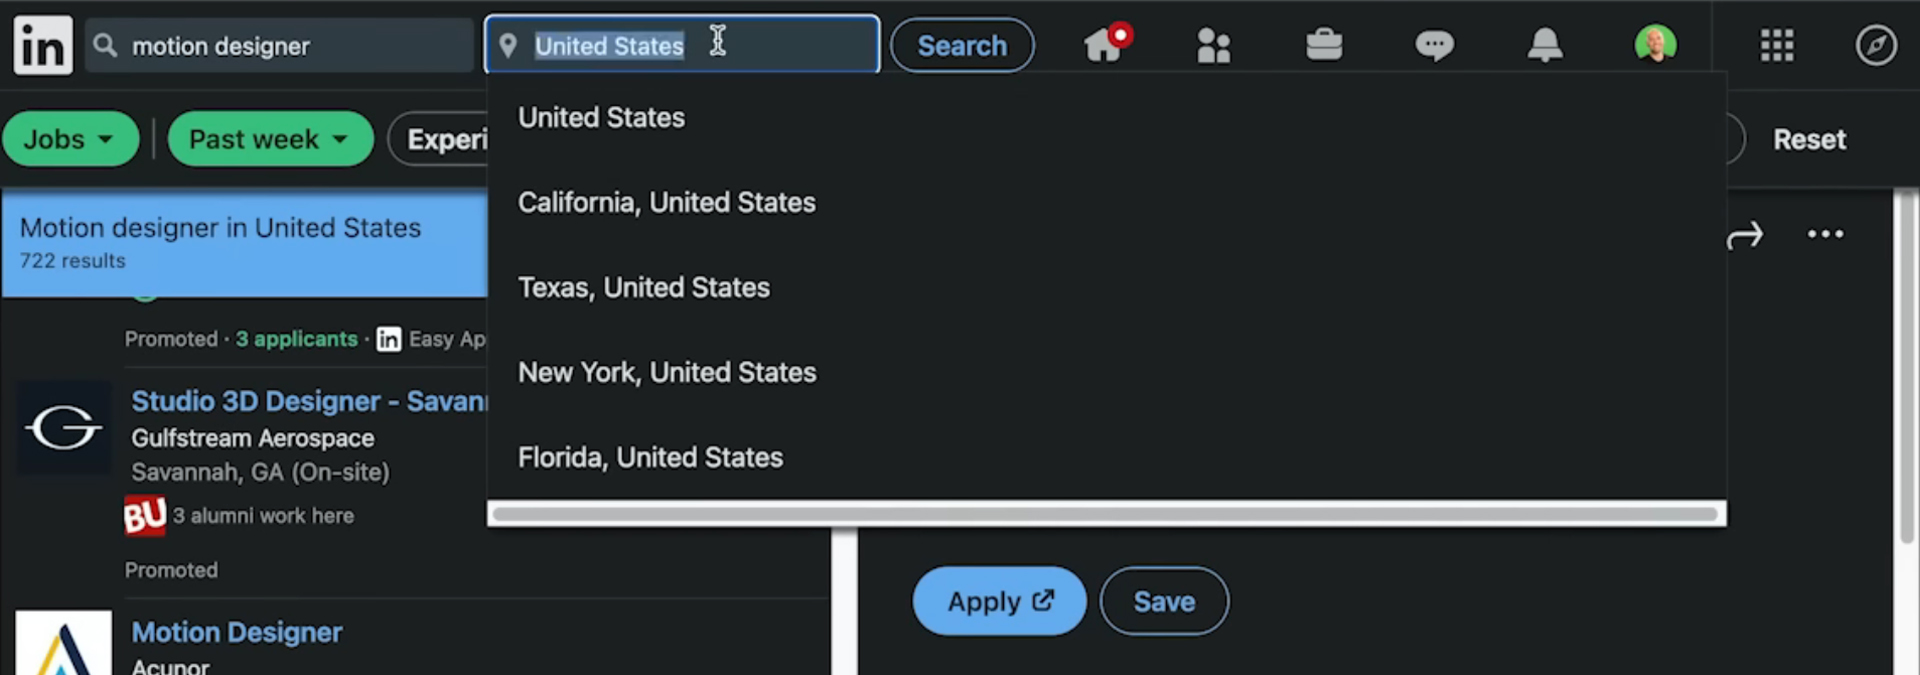The image size is (1920, 675).
Task: Open the Experience level filter
Action: pos(438,139)
